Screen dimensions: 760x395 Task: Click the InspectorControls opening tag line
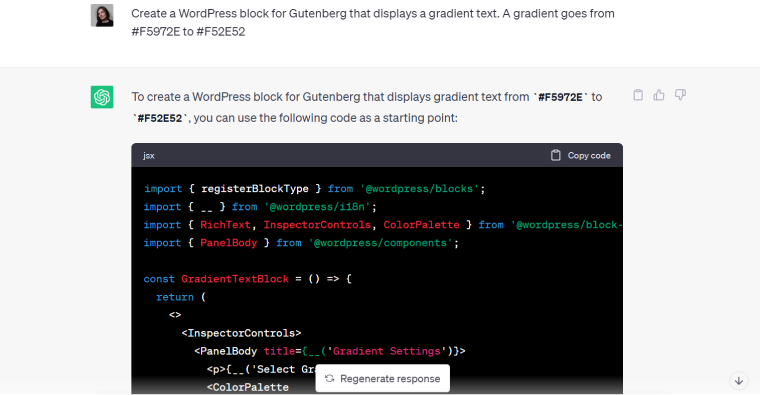click(x=241, y=333)
